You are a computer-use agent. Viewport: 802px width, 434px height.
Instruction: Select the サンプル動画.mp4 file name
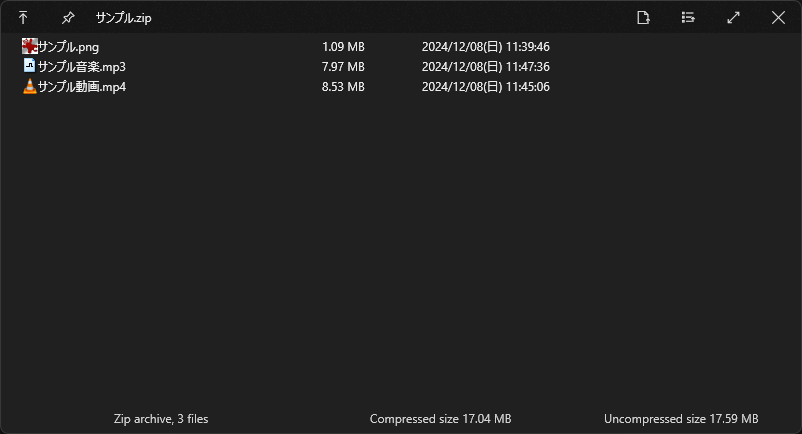point(82,87)
